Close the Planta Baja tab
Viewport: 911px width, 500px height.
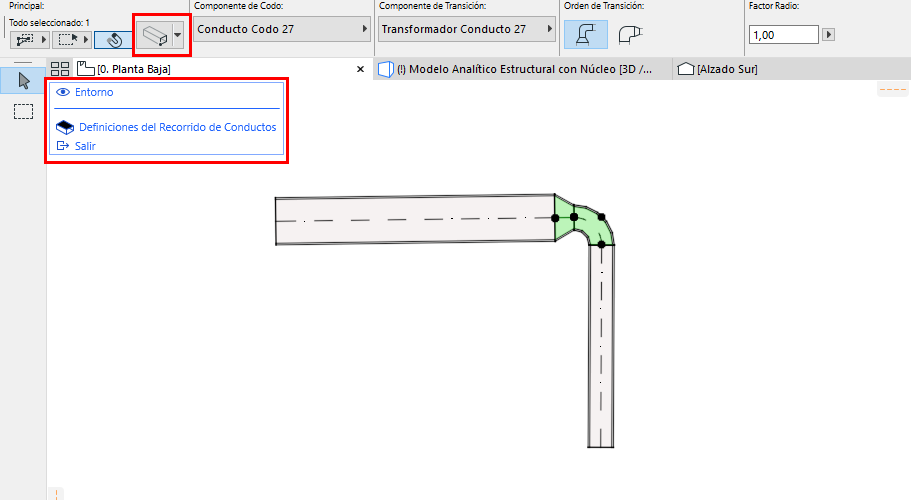[360, 69]
